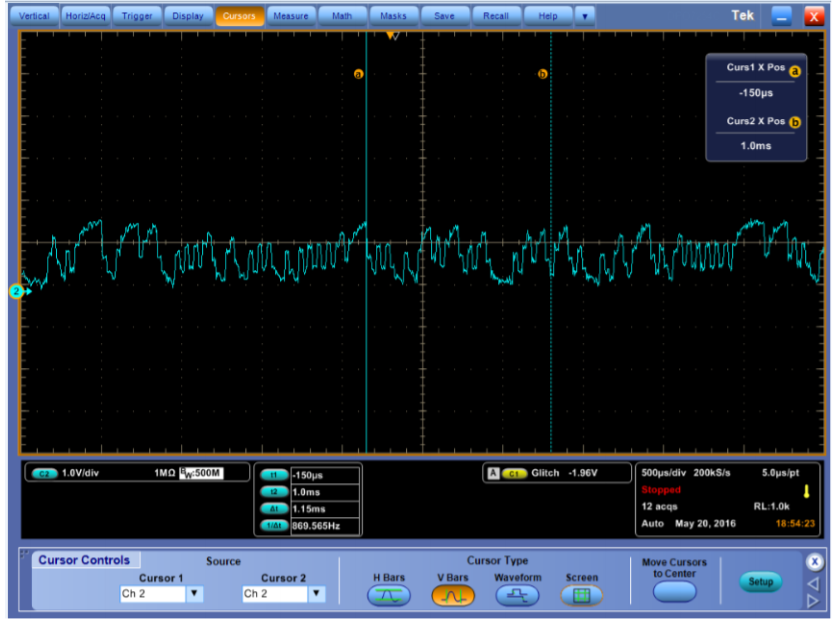Click the C2 channel badge

[x=44, y=473]
